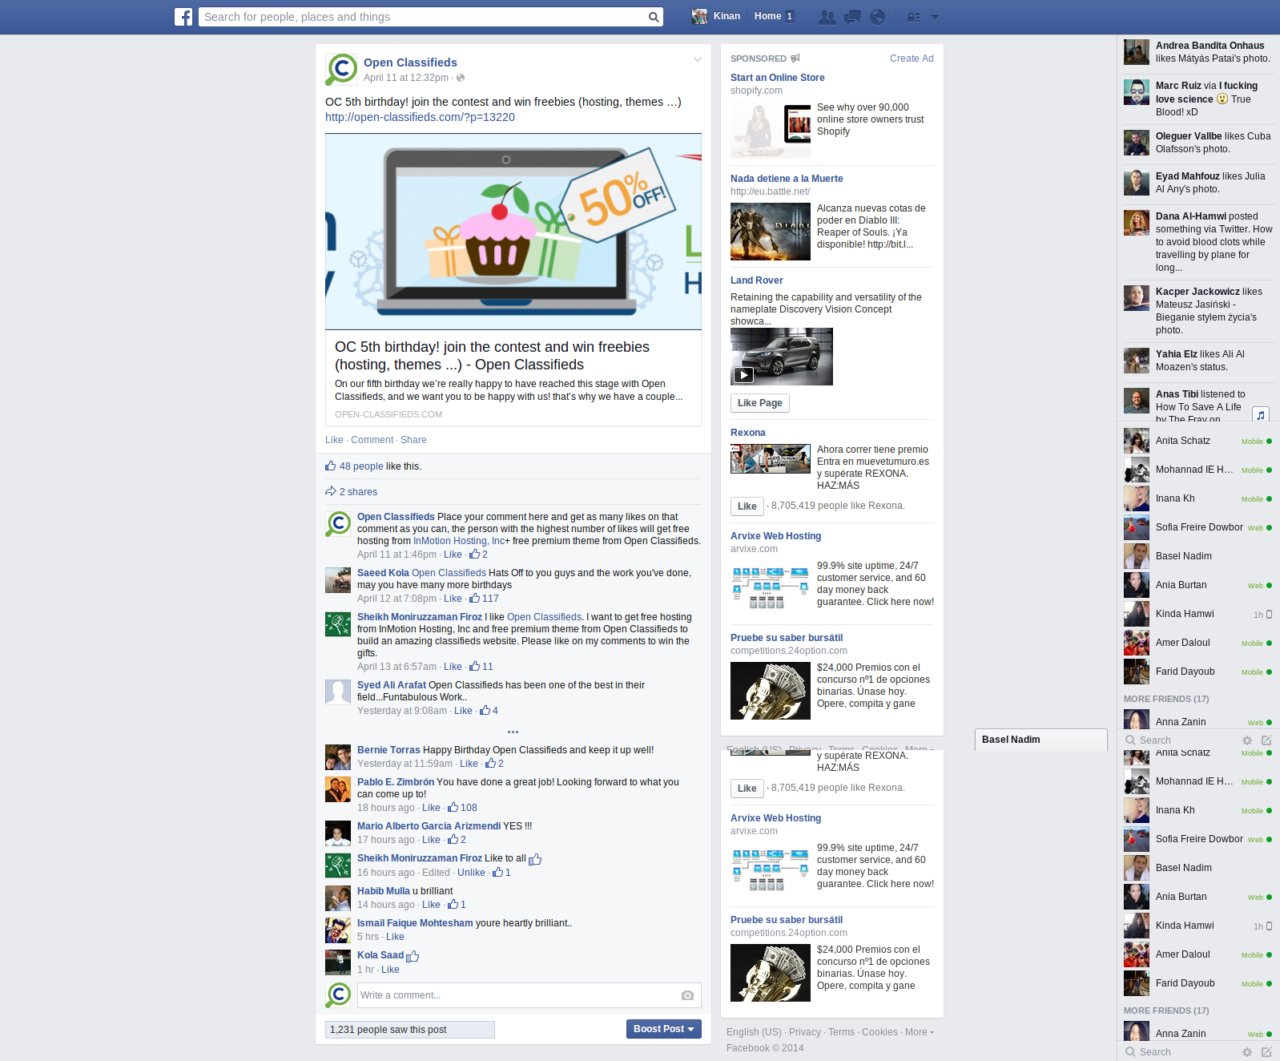Like Saeed Kola's comment
The width and height of the screenshot is (1280, 1061).
tap(453, 598)
